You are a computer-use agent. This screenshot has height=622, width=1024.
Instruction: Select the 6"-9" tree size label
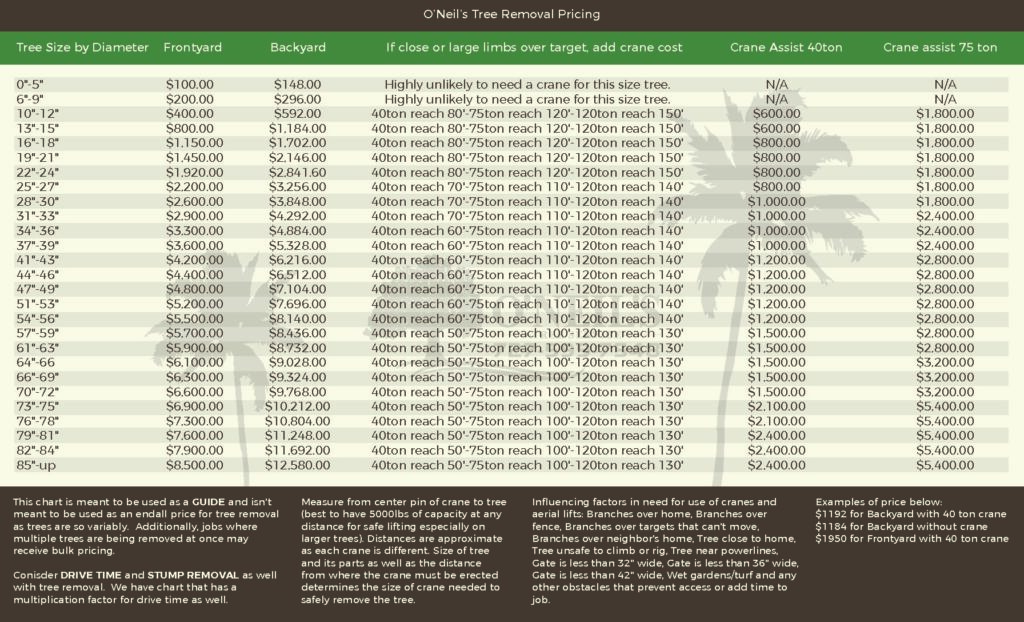point(30,99)
